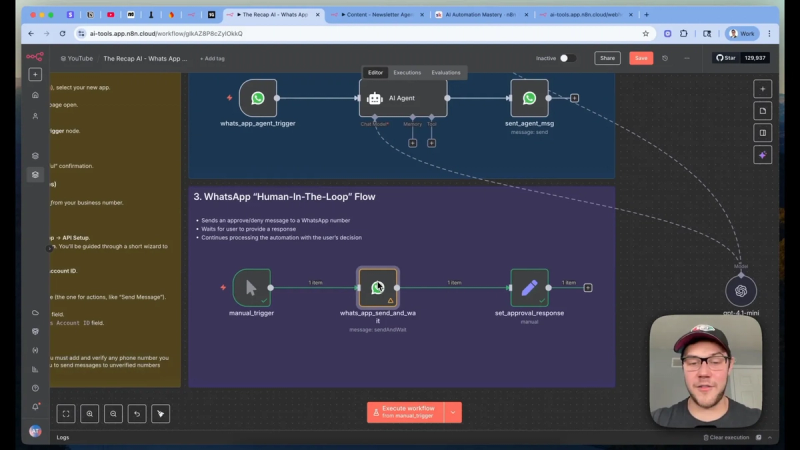Viewport: 800px width, 450px height.
Task: Click the GitHub Star button
Action: pyautogui.click(x=726, y=58)
